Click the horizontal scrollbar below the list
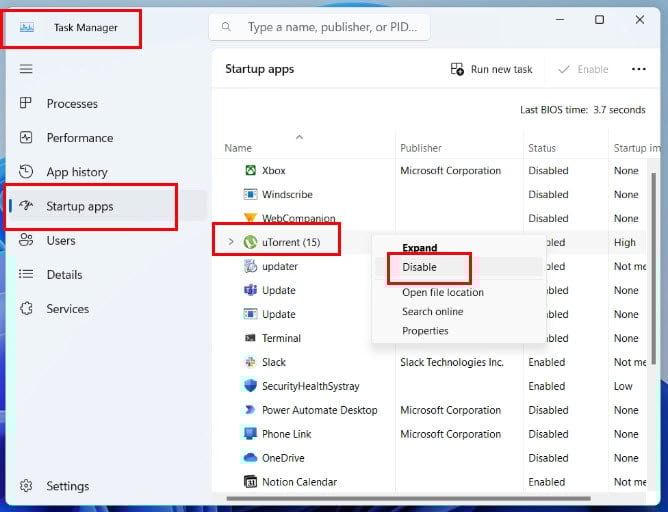The height and width of the screenshot is (512, 668). (408, 498)
